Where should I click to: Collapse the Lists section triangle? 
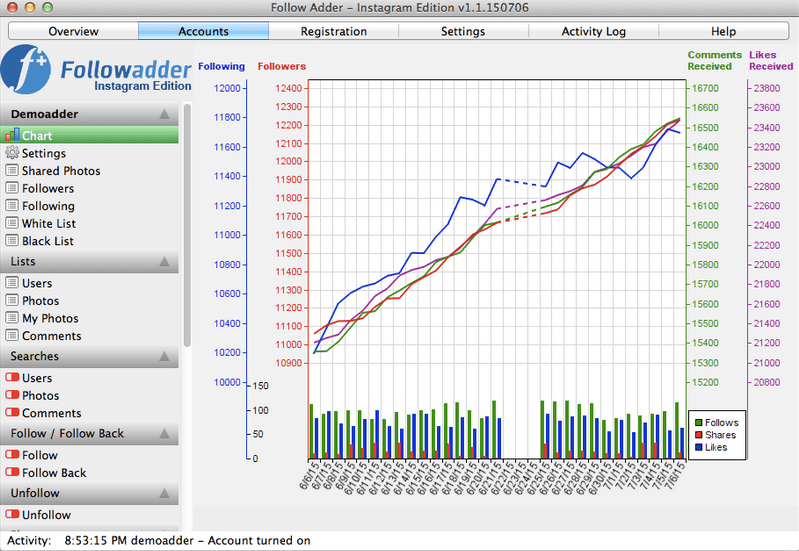tap(164, 261)
